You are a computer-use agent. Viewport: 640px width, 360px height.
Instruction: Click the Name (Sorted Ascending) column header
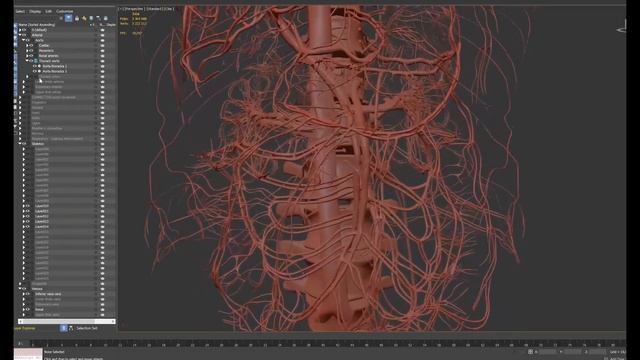click(x=37, y=24)
